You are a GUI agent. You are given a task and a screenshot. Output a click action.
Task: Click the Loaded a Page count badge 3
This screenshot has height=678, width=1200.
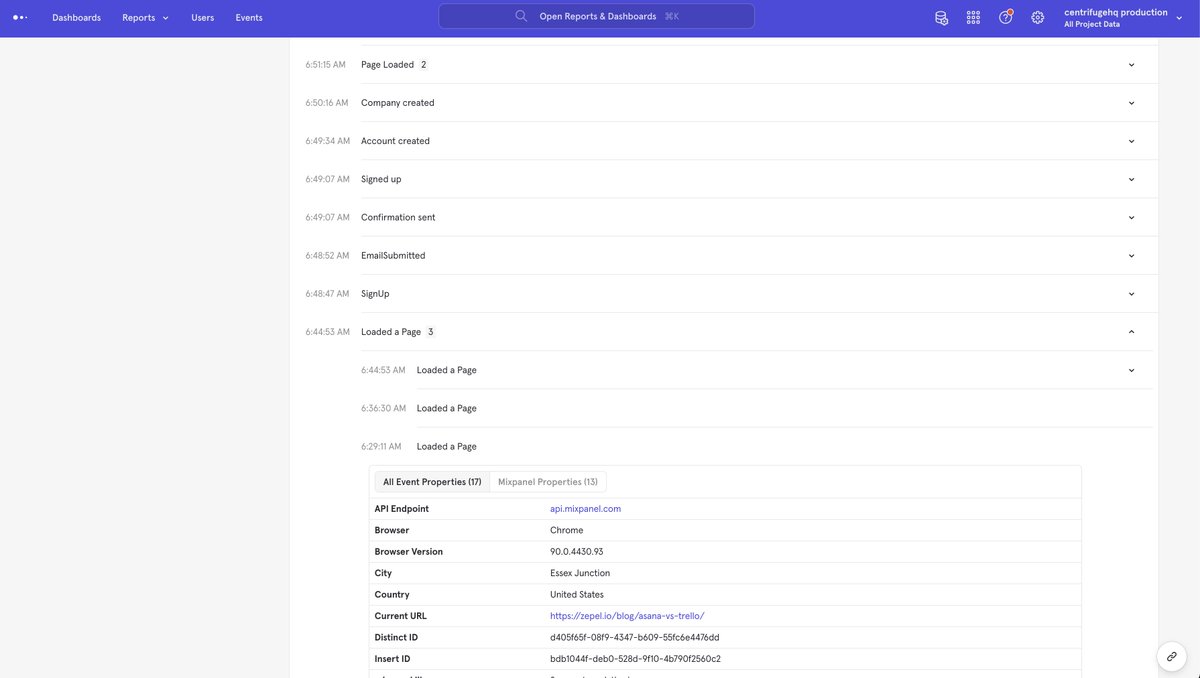point(431,332)
